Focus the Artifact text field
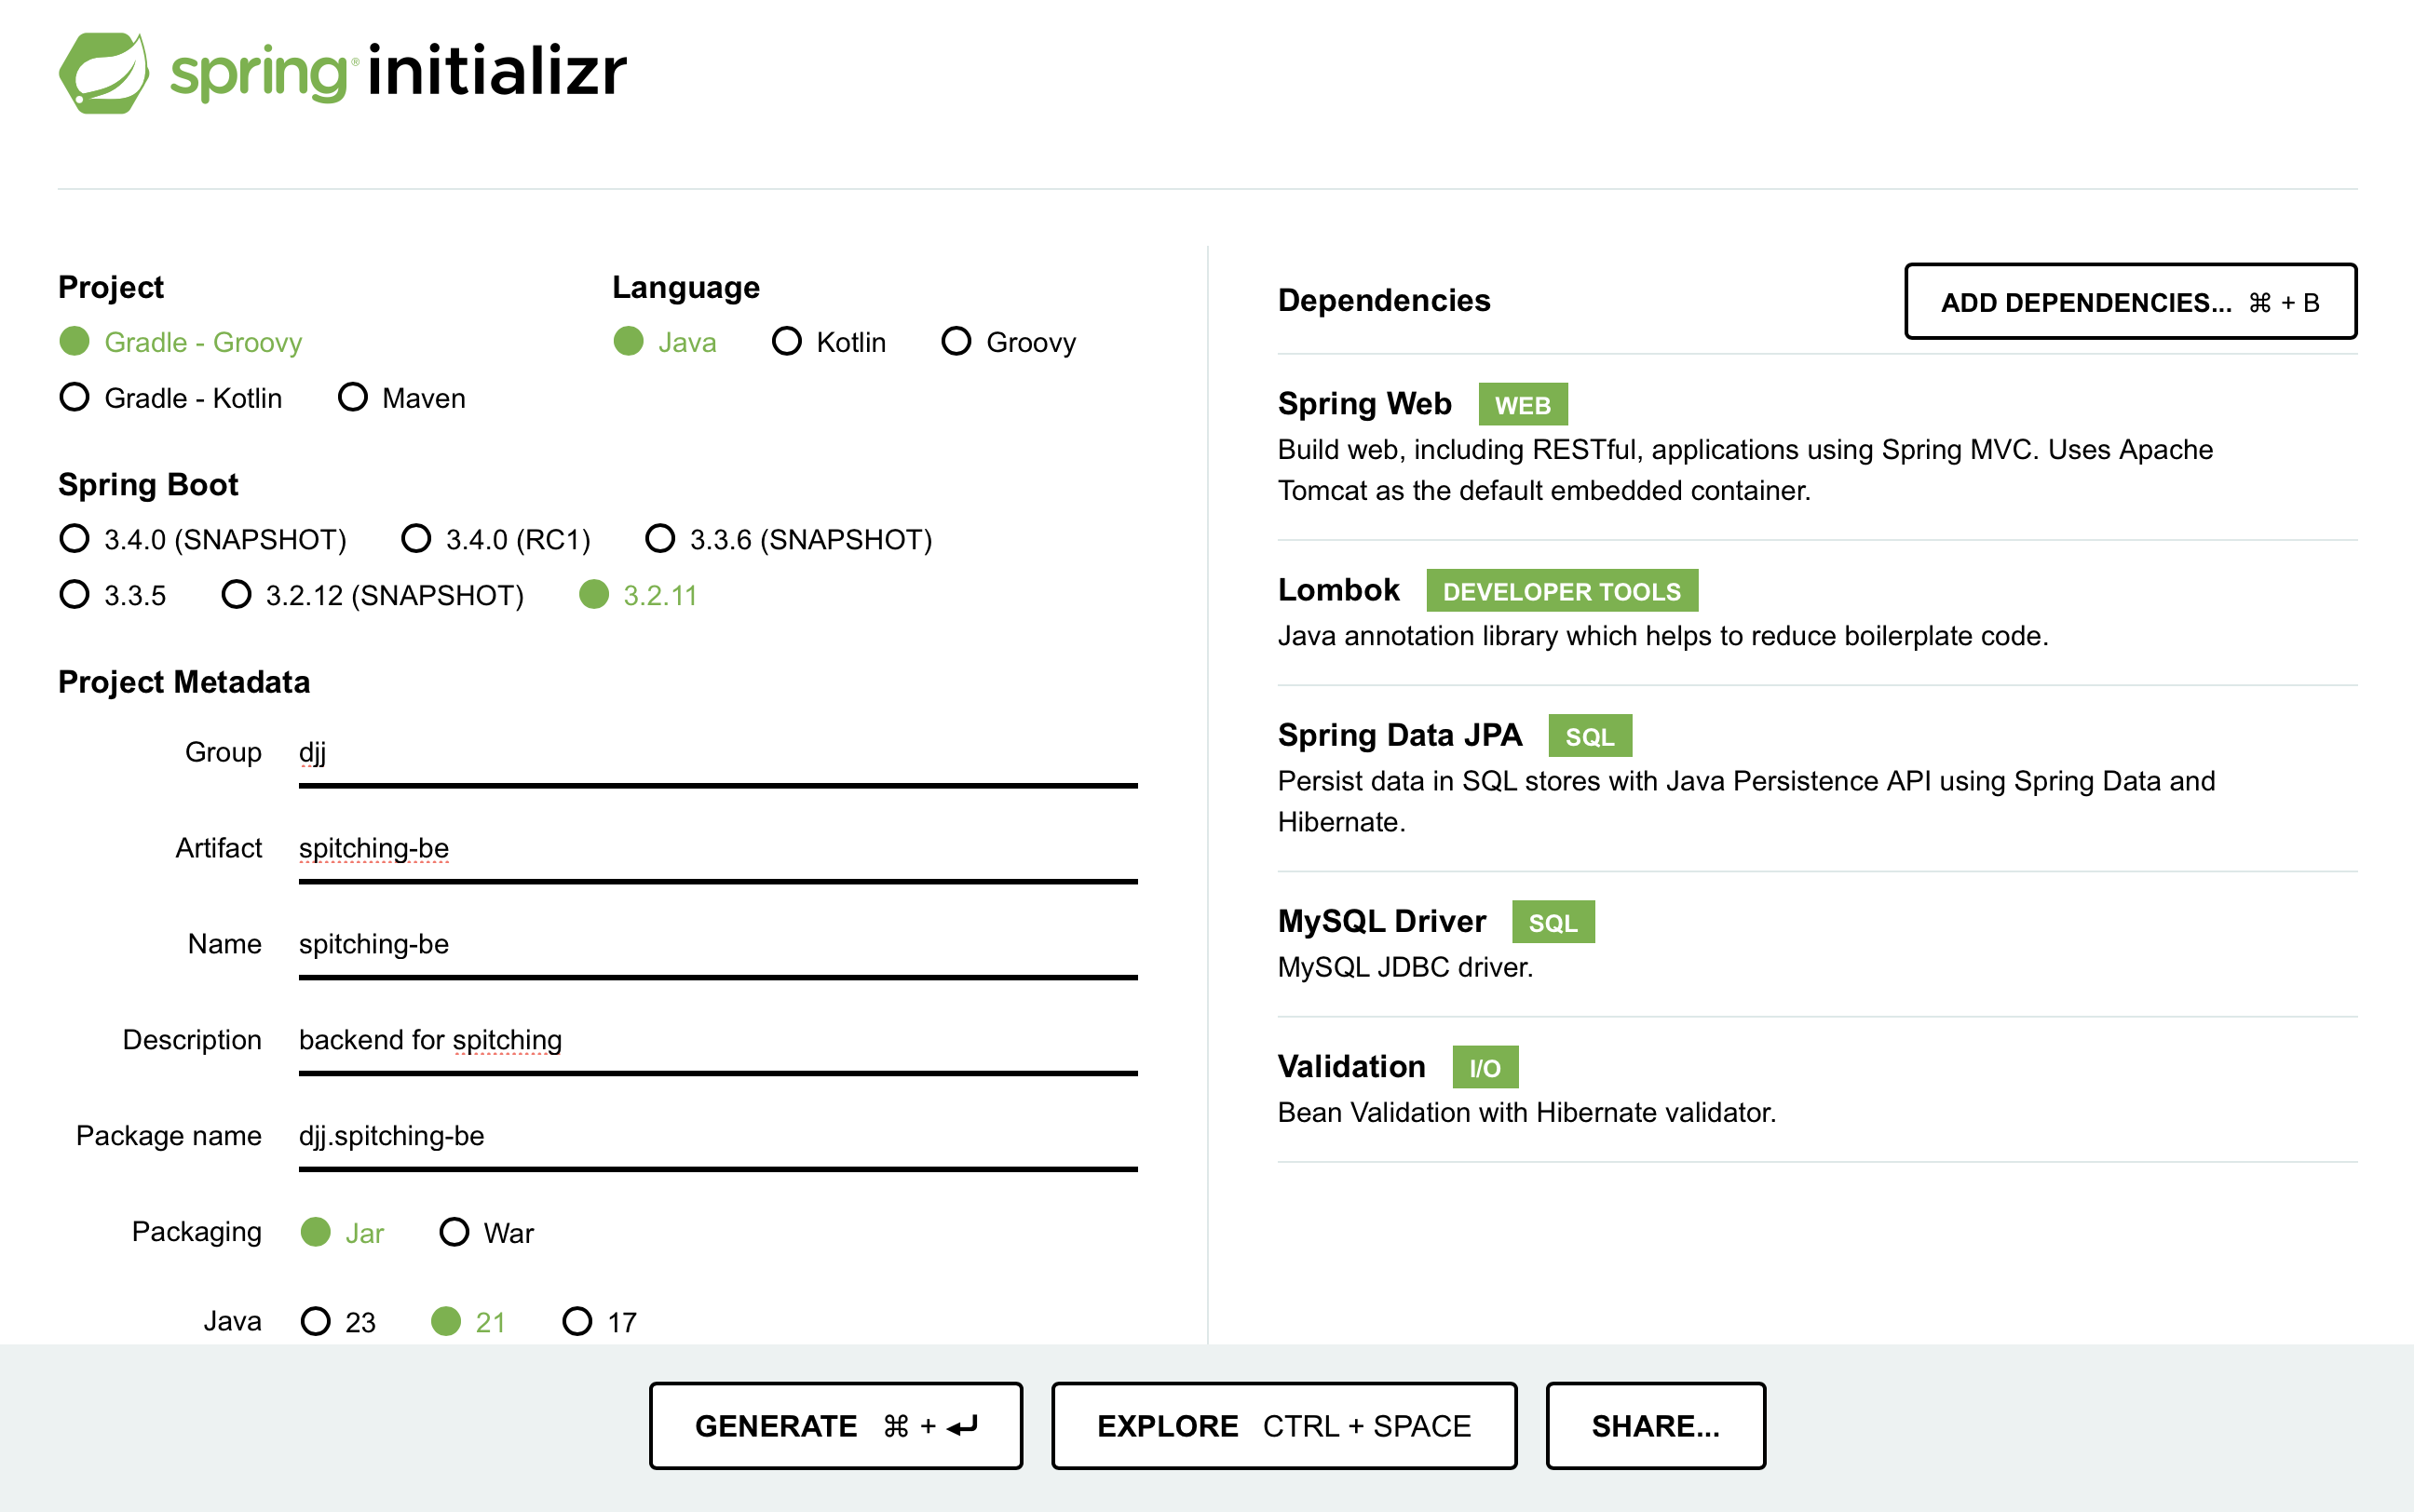Image resolution: width=2414 pixels, height=1512 pixels. [717, 849]
